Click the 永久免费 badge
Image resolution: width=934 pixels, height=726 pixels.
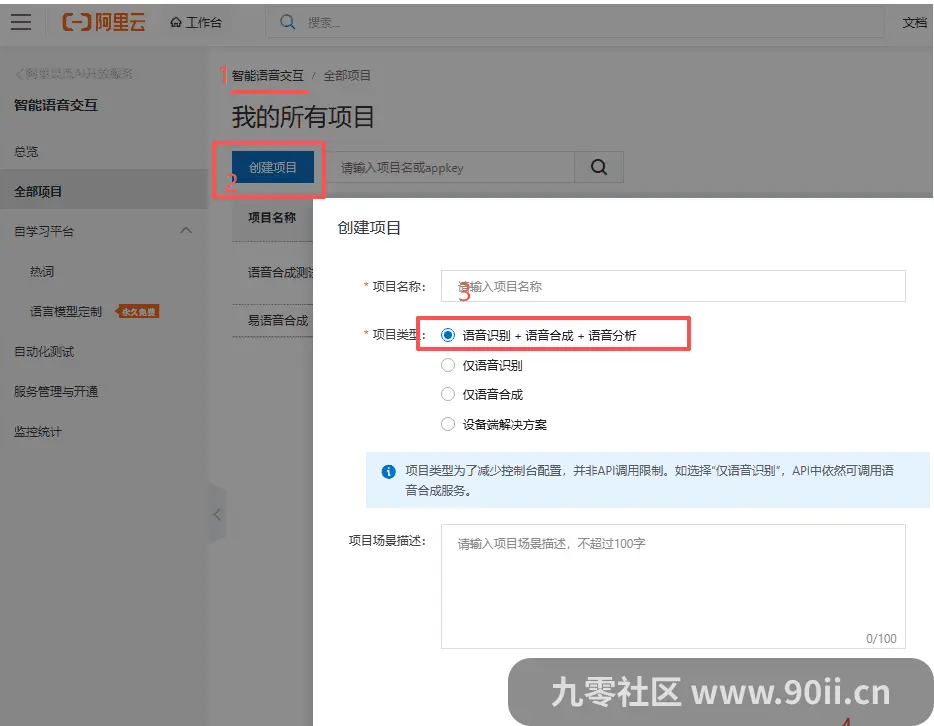coord(138,311)
